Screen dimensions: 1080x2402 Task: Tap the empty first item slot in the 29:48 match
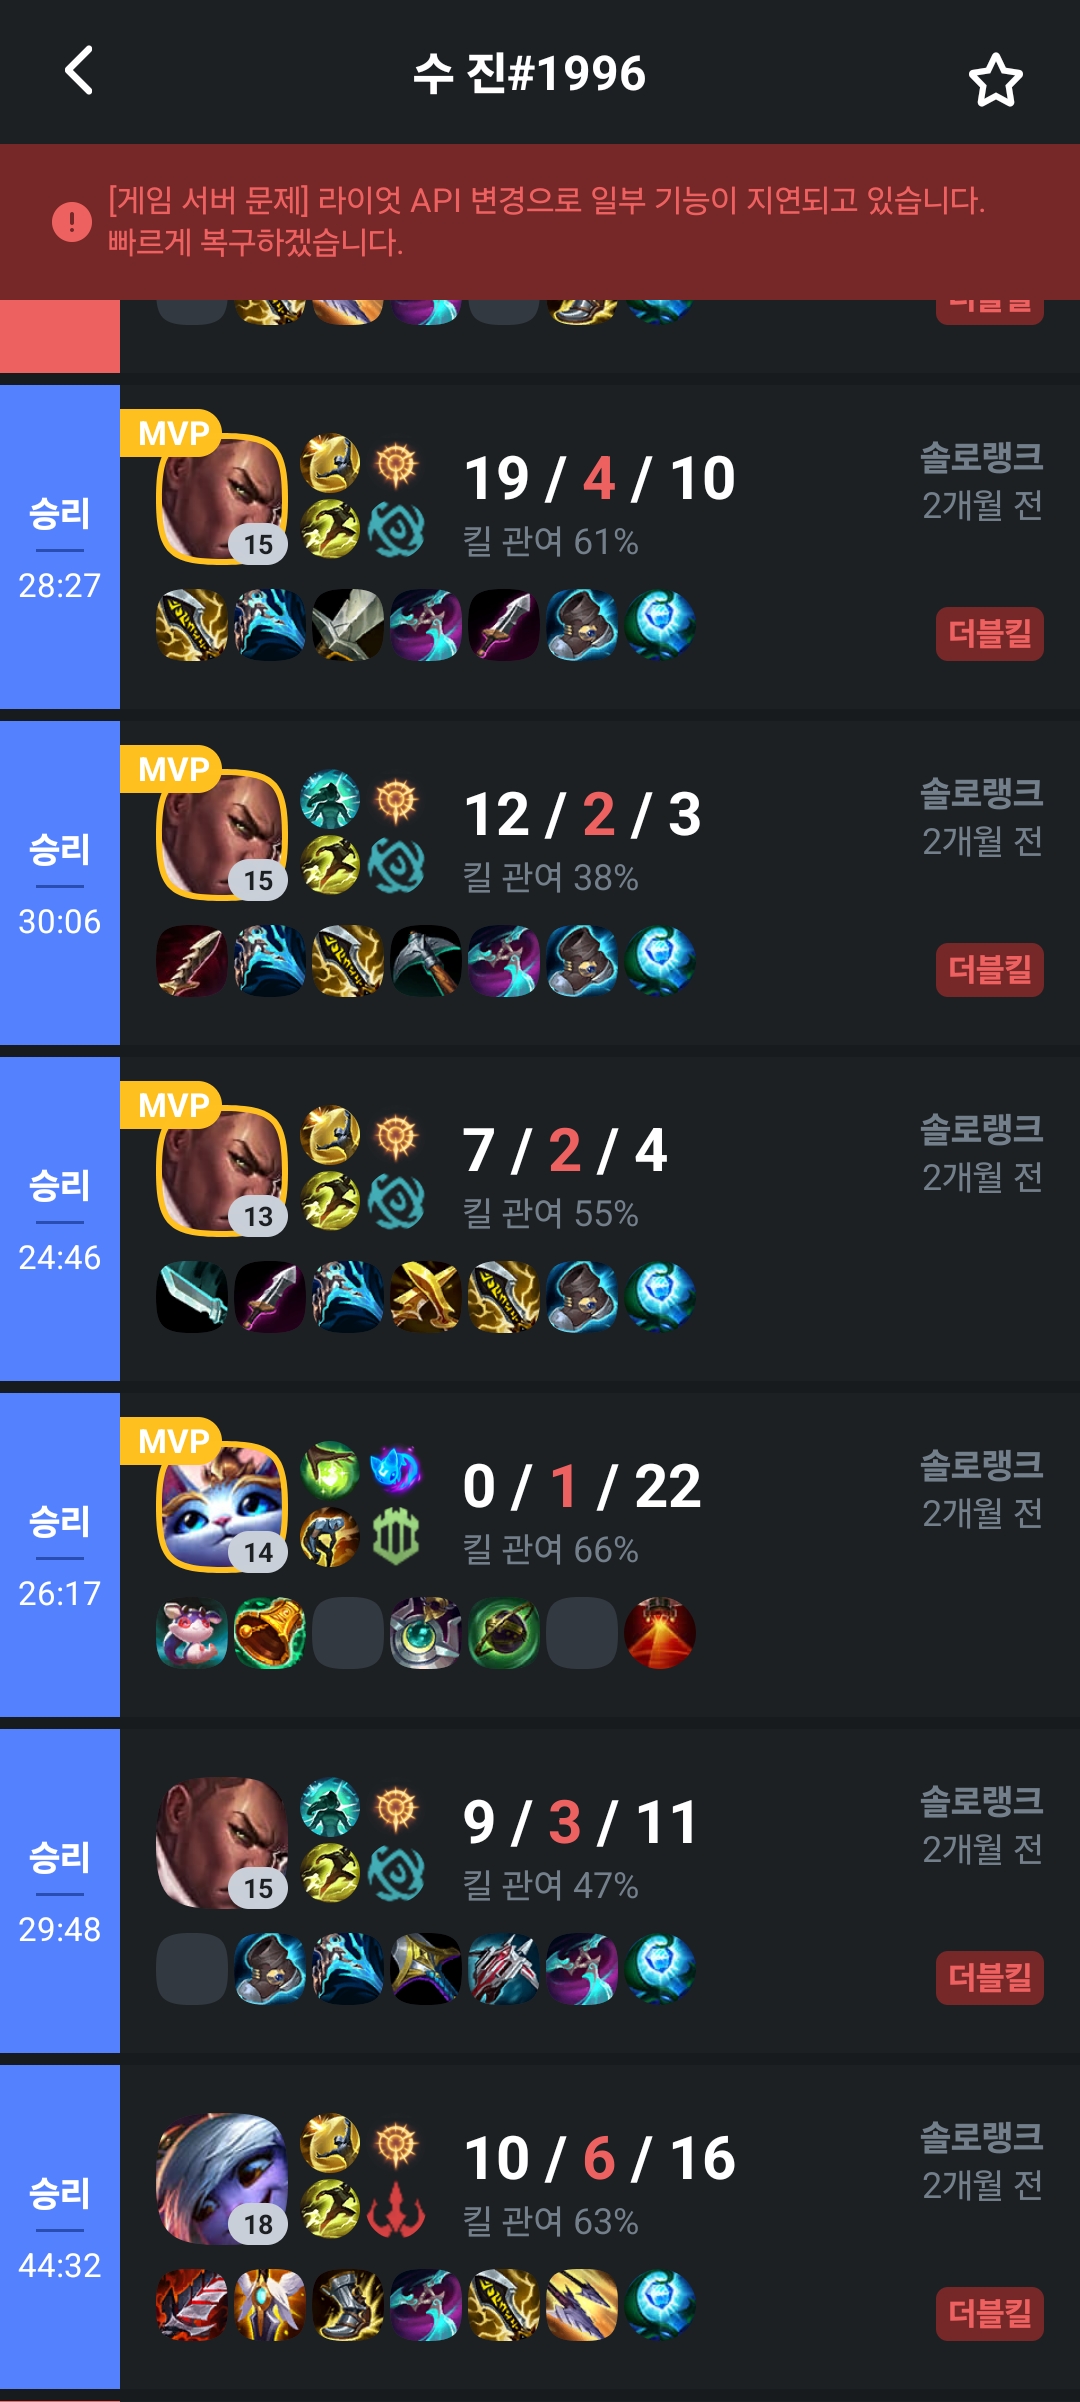tap(192, 1969)
